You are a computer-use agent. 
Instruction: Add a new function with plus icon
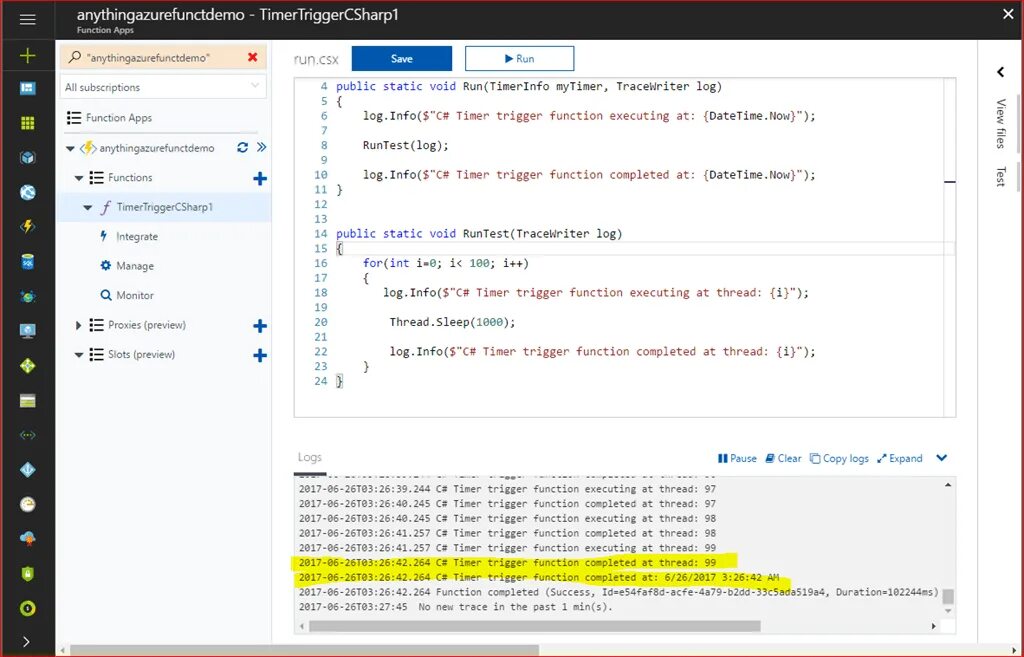pyautogui.click(x=260, y=178)
